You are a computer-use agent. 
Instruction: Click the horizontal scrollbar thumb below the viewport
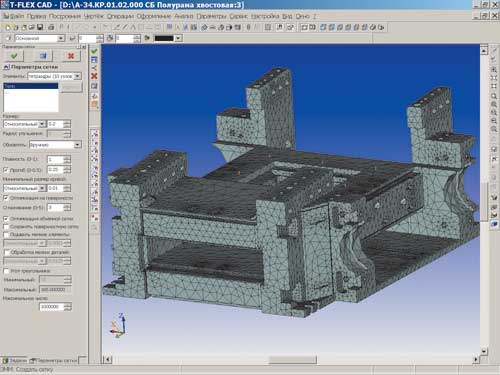[292, 360]
